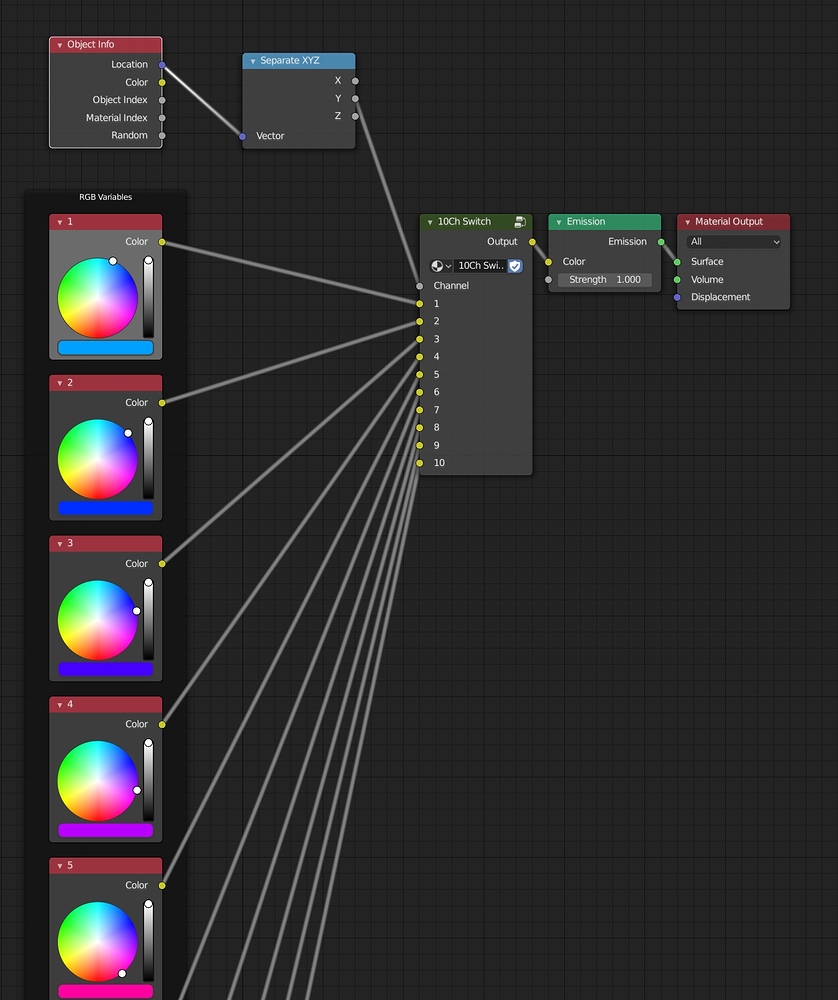This screenshot has width=838, height=1000.
Task: Click the green Emission output socket on the Emission node
Action: (661, 241)
